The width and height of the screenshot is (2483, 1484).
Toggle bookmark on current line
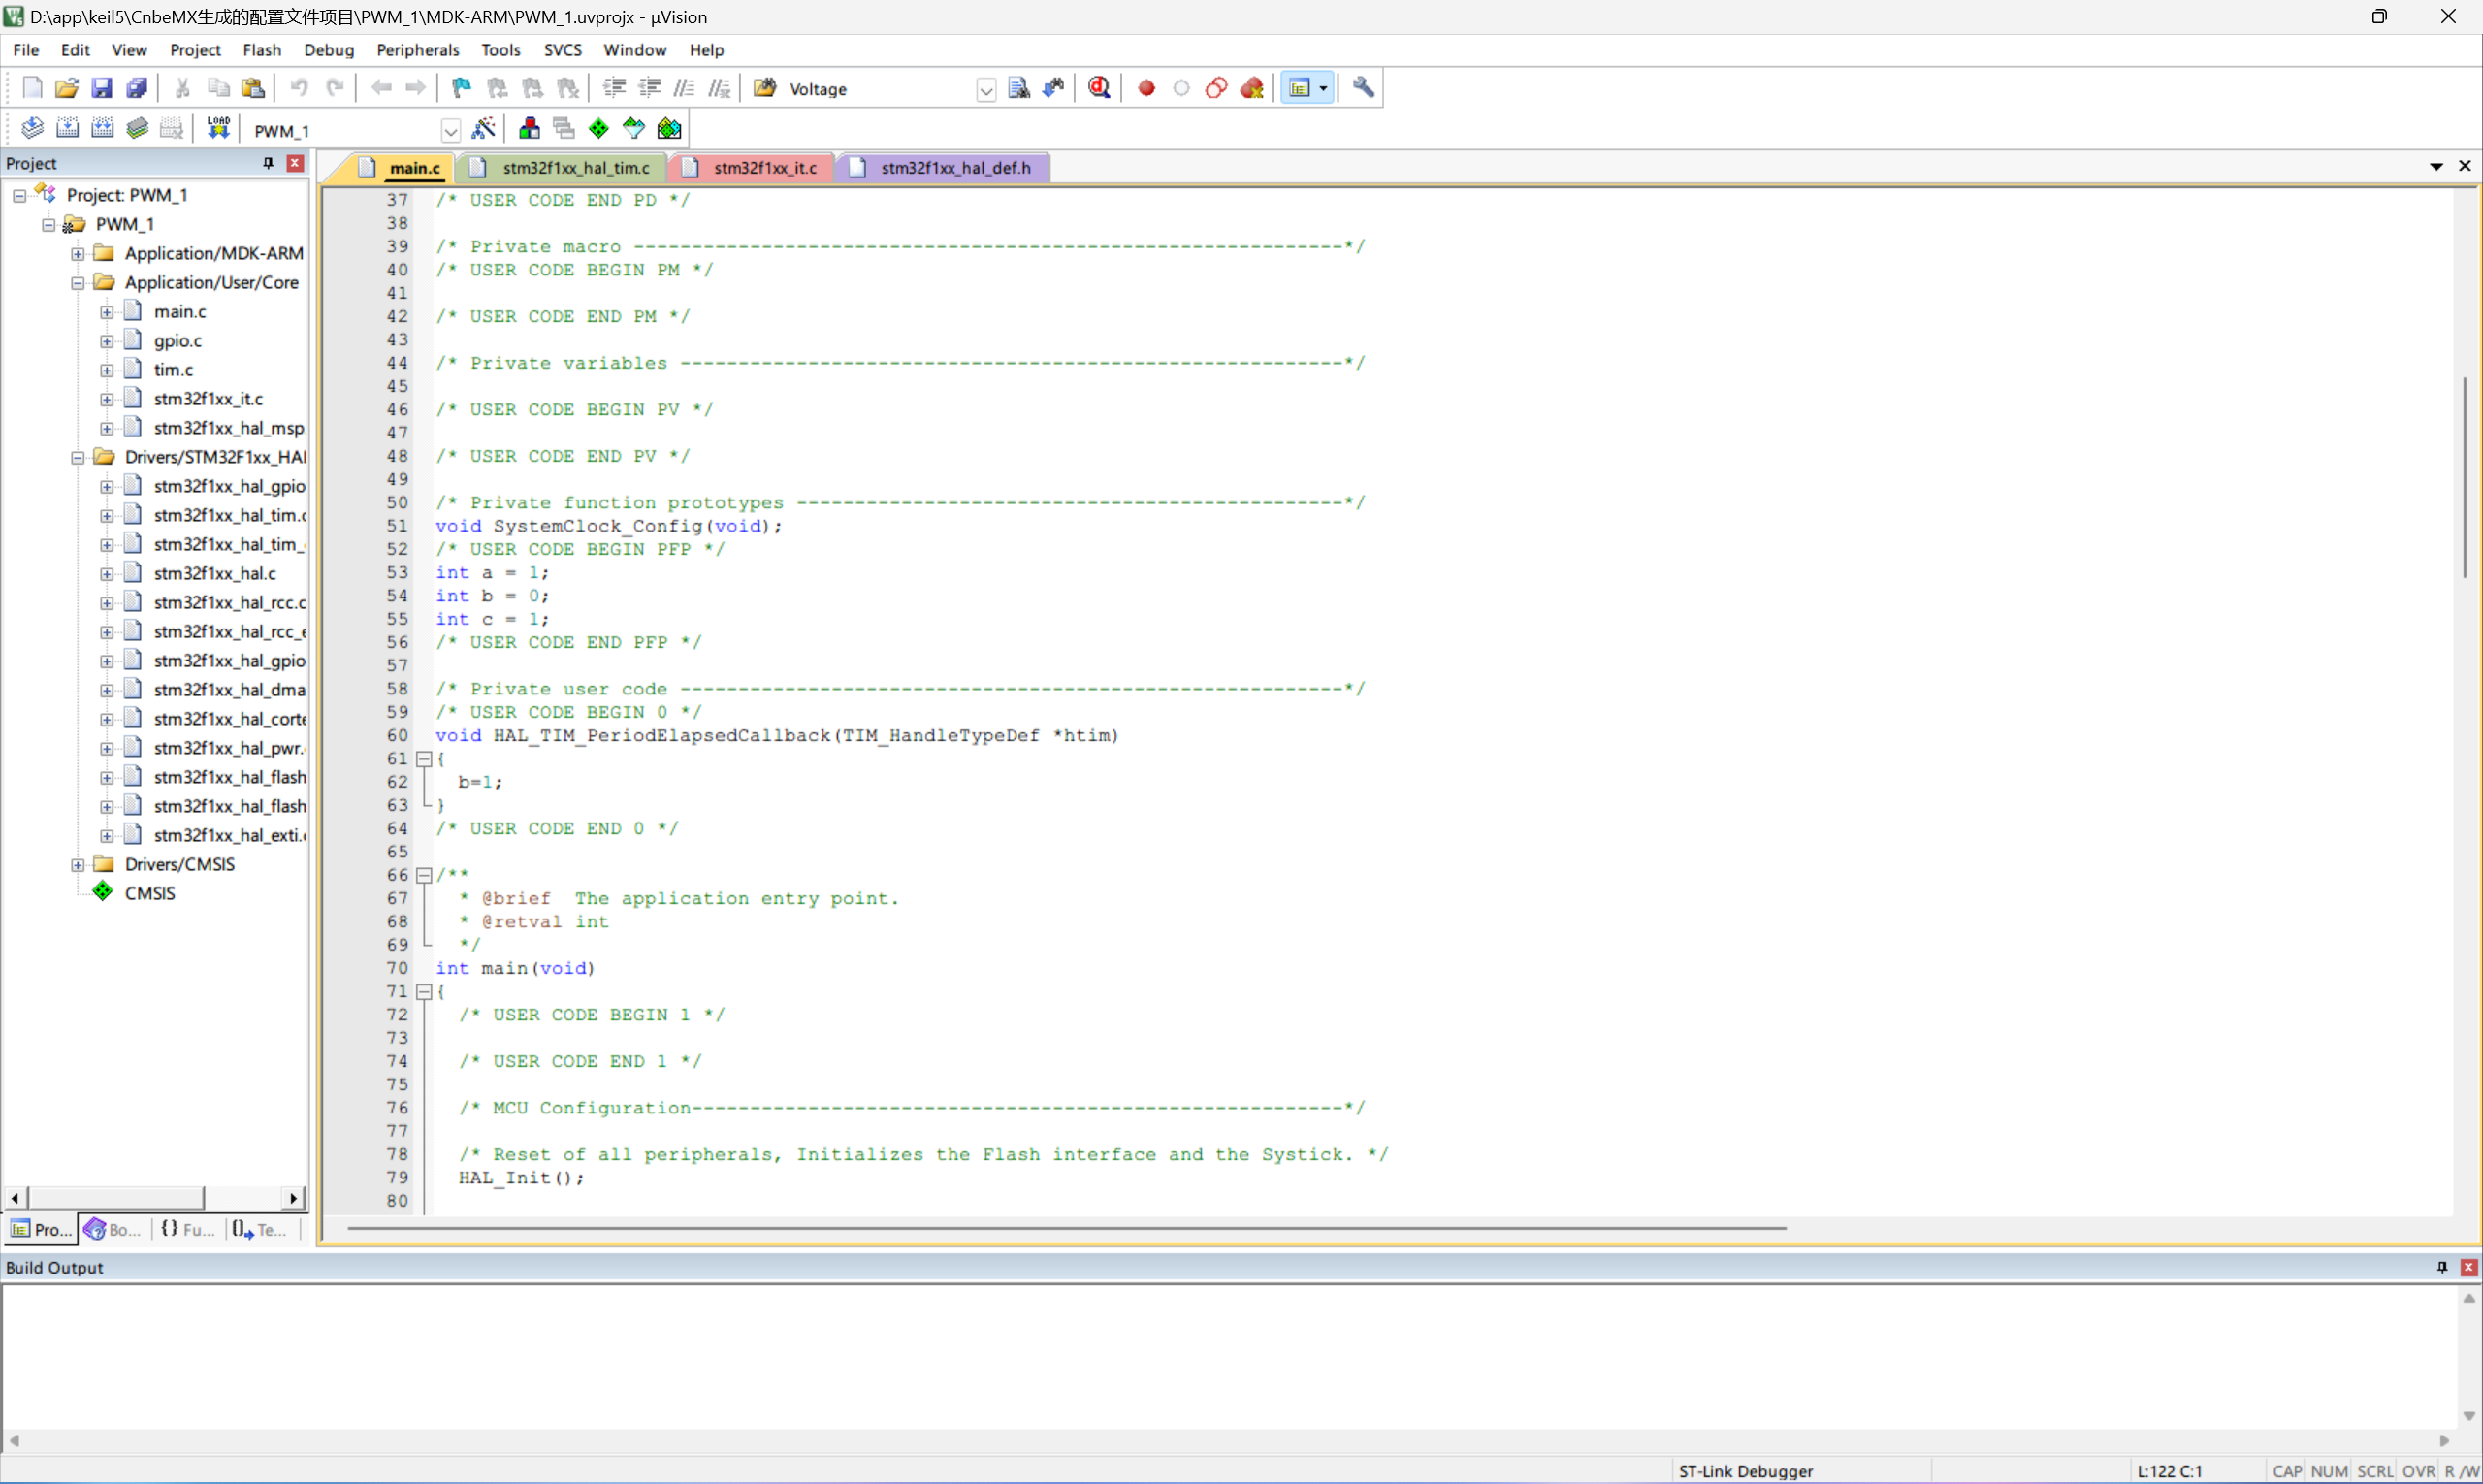click(461, 88)
